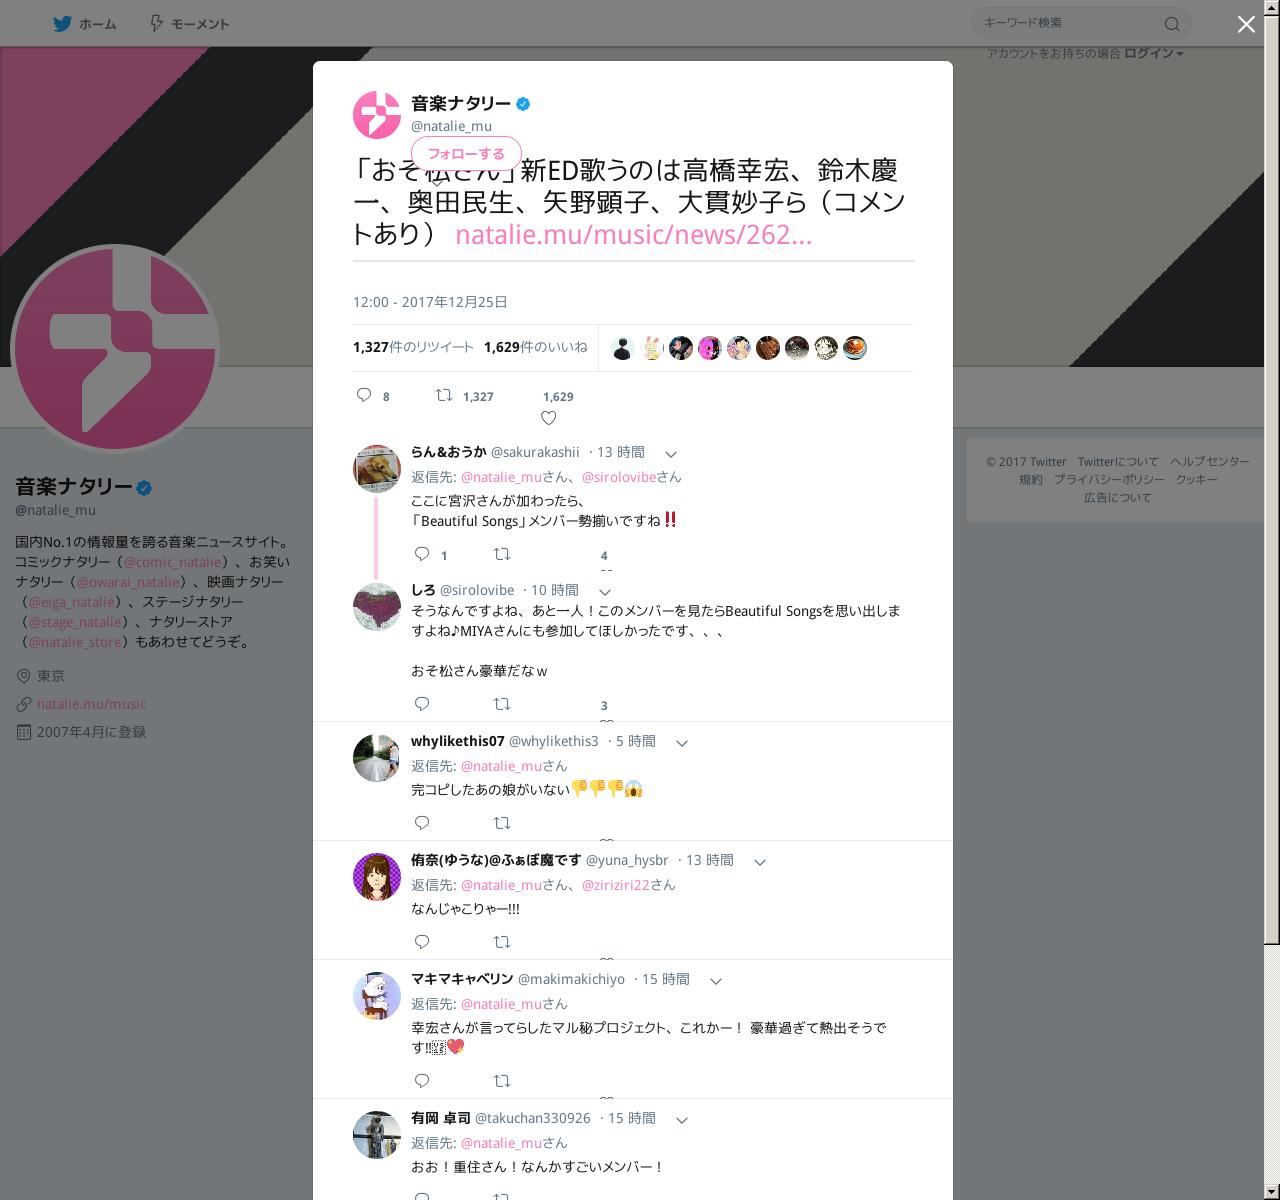Click the search magnifier icon in the top bar
The width and height of the screenshot is (1280, 1200).
[x=1172, y=24]
